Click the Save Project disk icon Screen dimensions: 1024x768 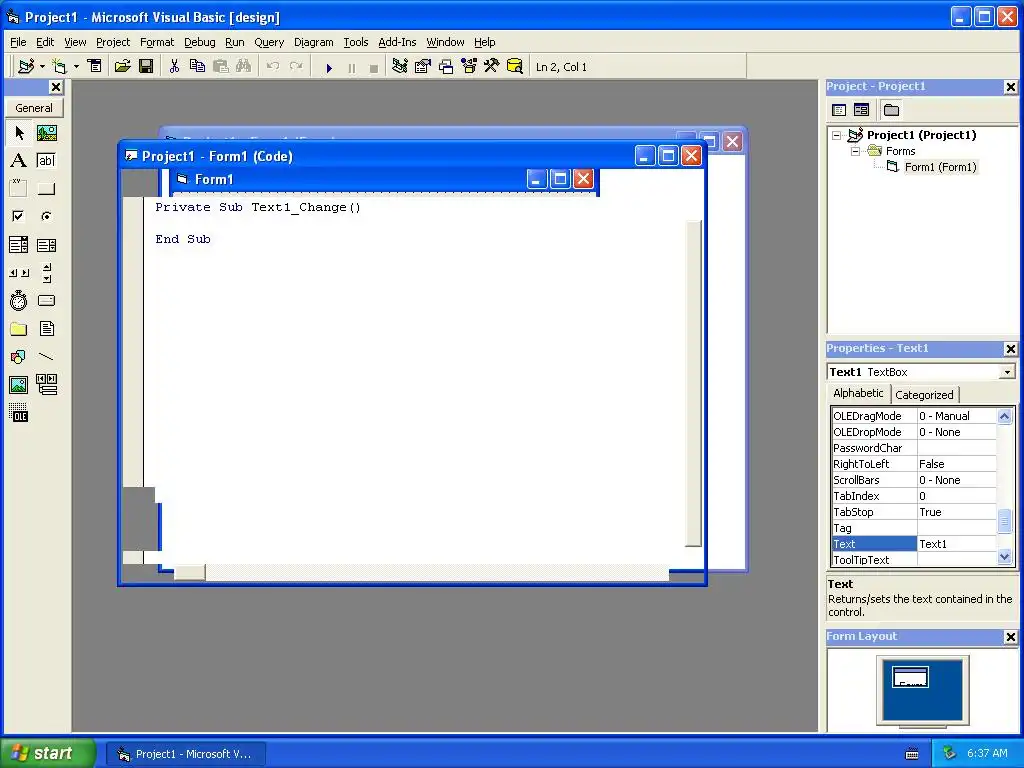(146, 67)
